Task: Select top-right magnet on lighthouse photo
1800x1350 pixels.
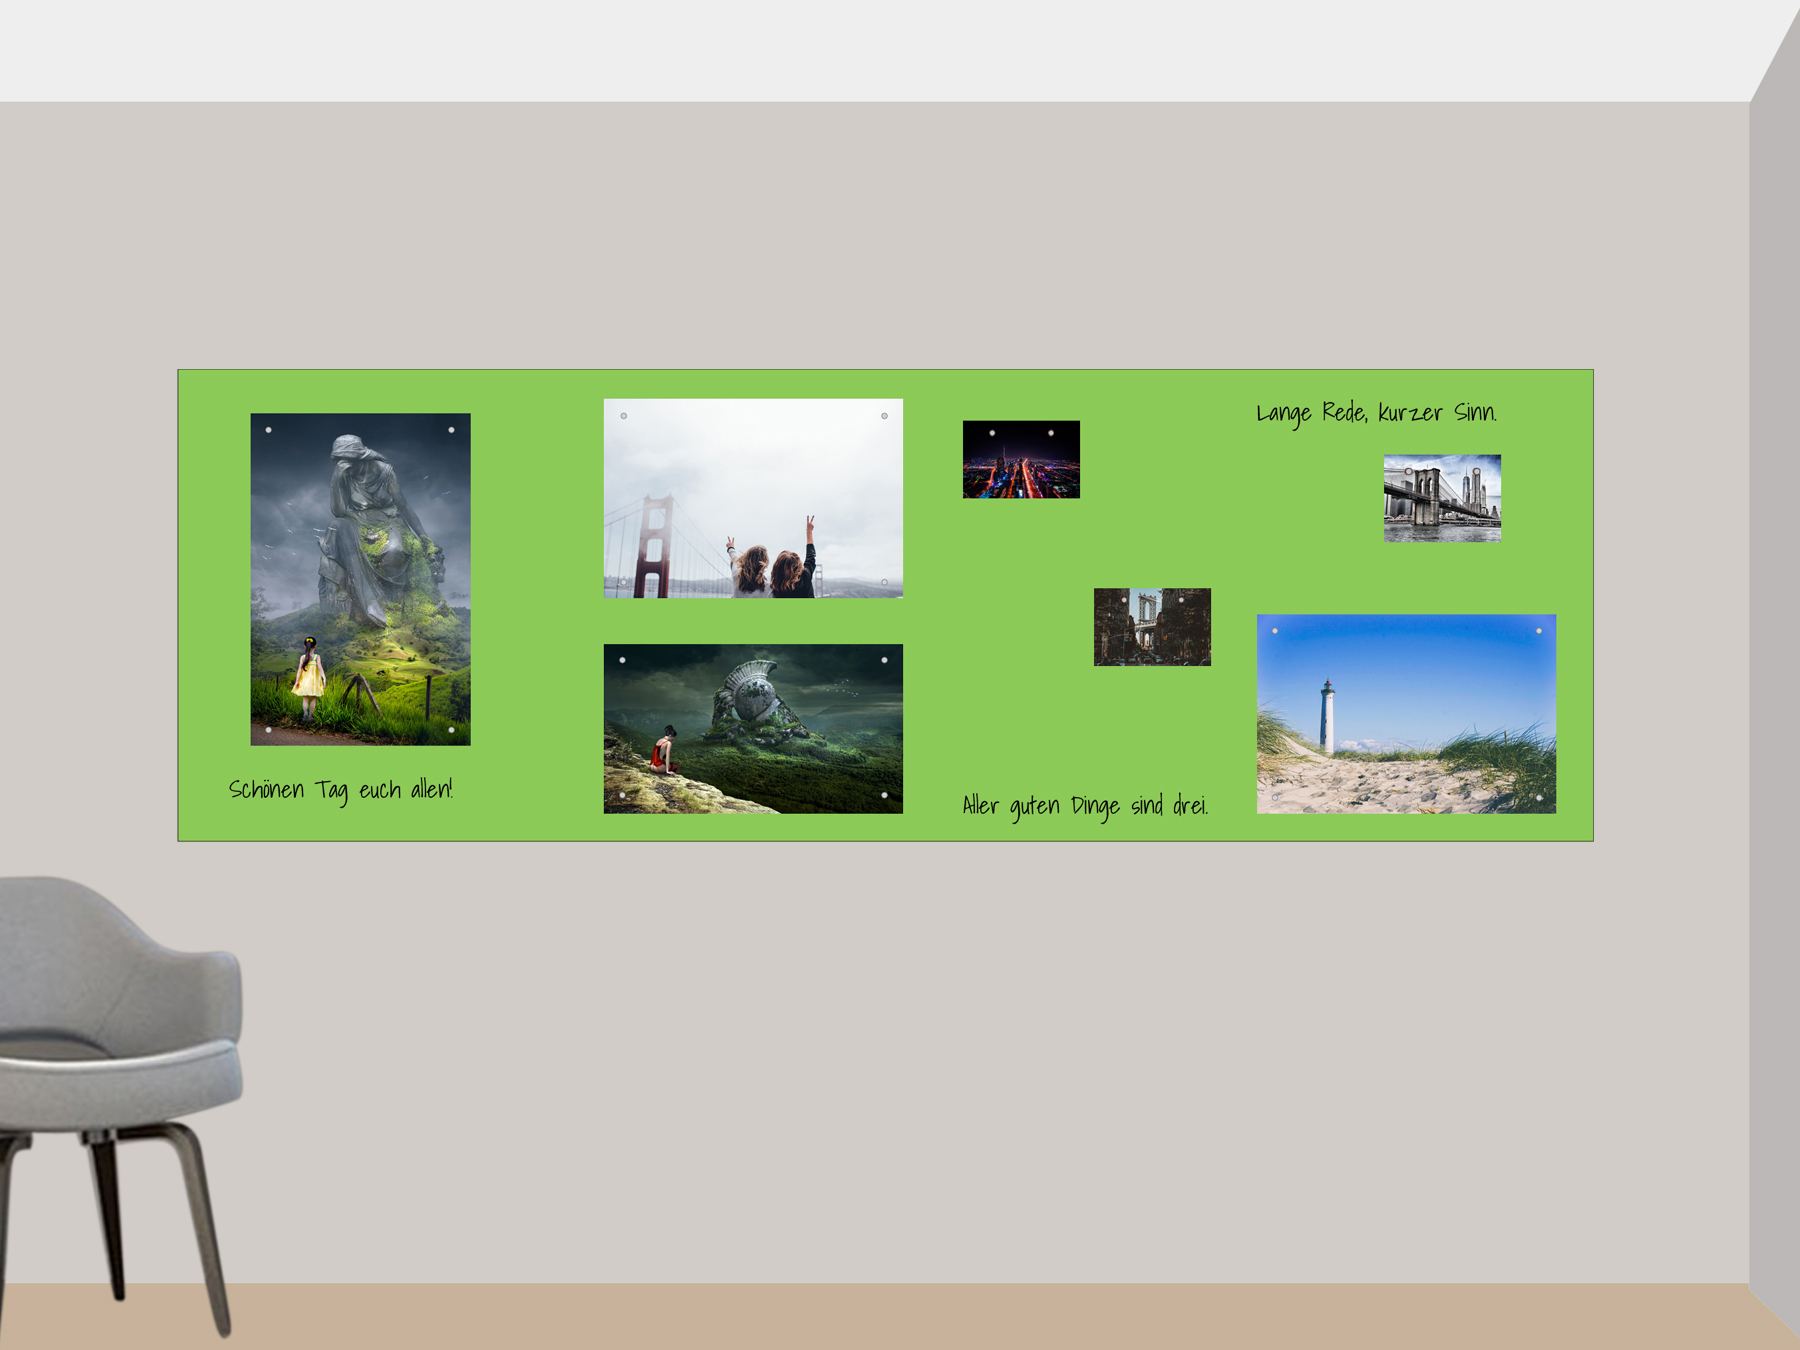Action: tap(1538, 631)
